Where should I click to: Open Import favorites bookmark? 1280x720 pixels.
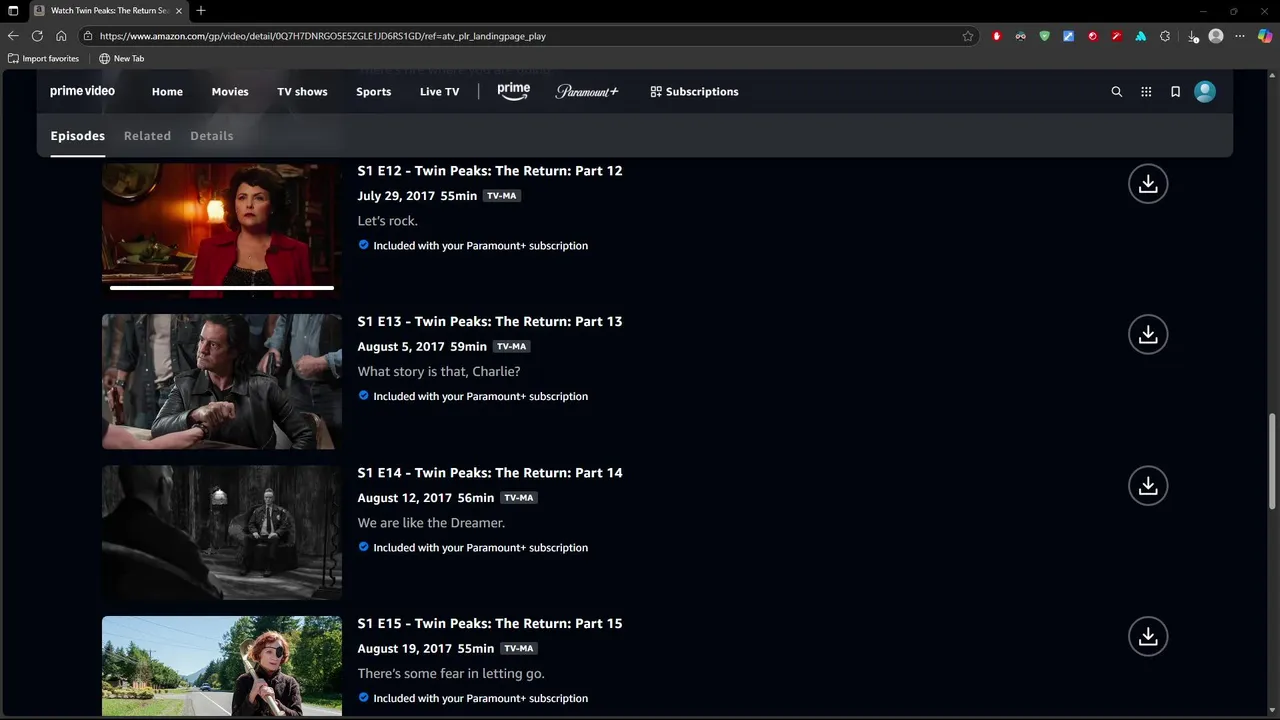tap(43, 59)
